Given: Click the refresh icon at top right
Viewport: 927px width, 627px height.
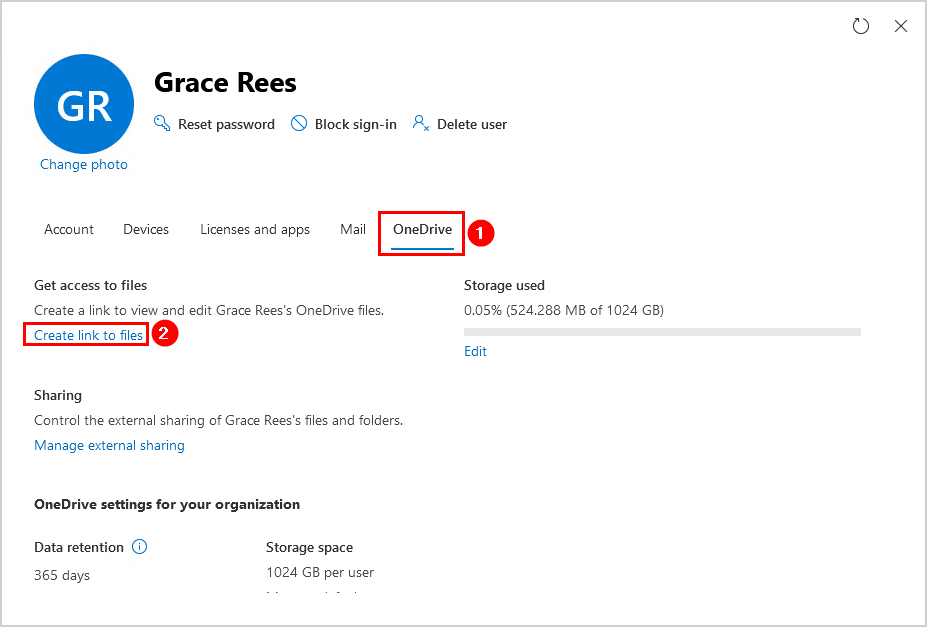Looking at the screenshot, I should [860, 27].
